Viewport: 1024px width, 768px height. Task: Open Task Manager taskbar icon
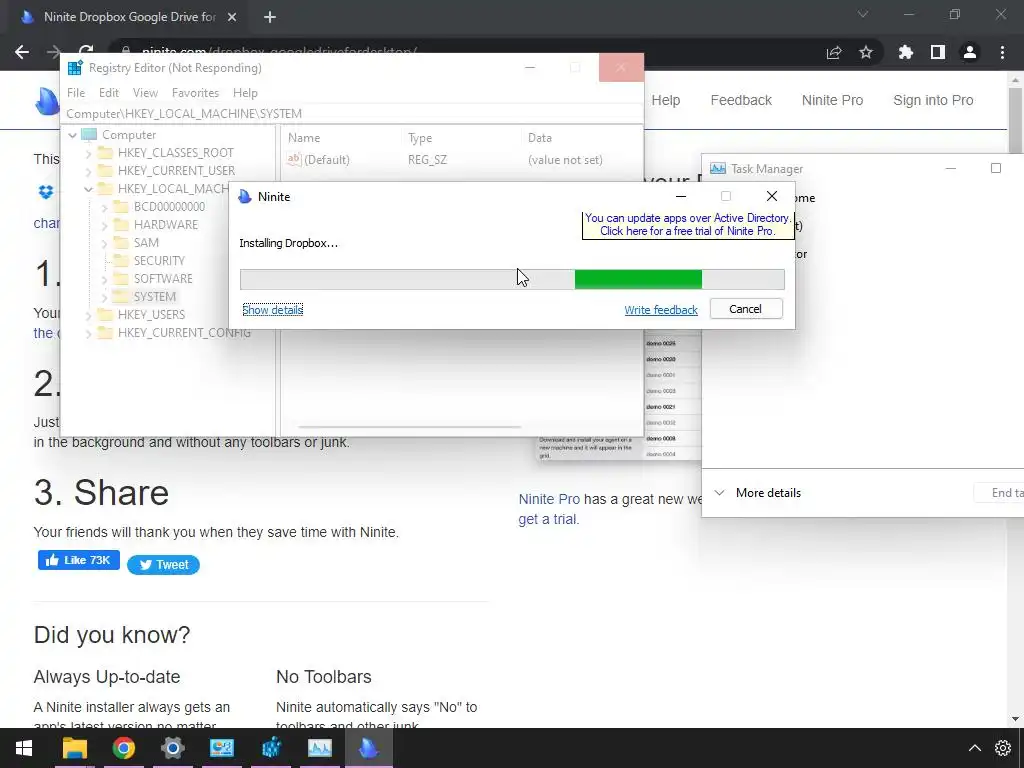point(319,748)
